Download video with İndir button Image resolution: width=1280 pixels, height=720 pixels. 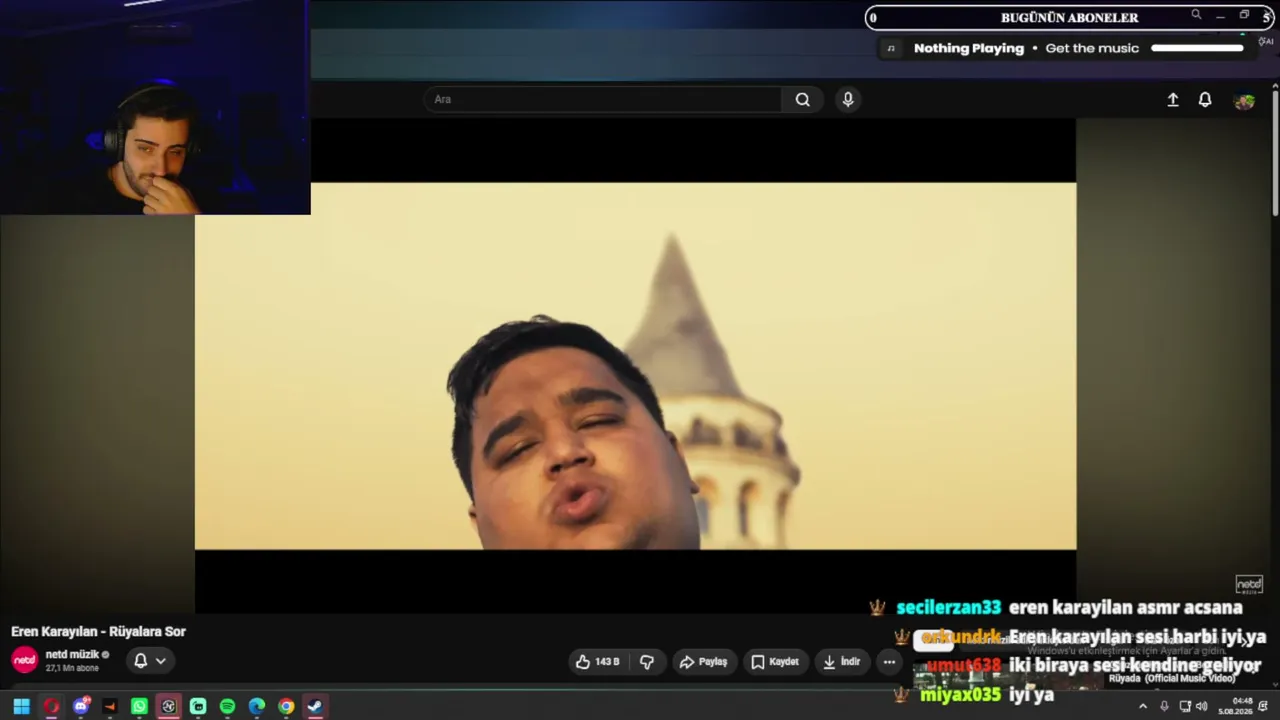841,662
